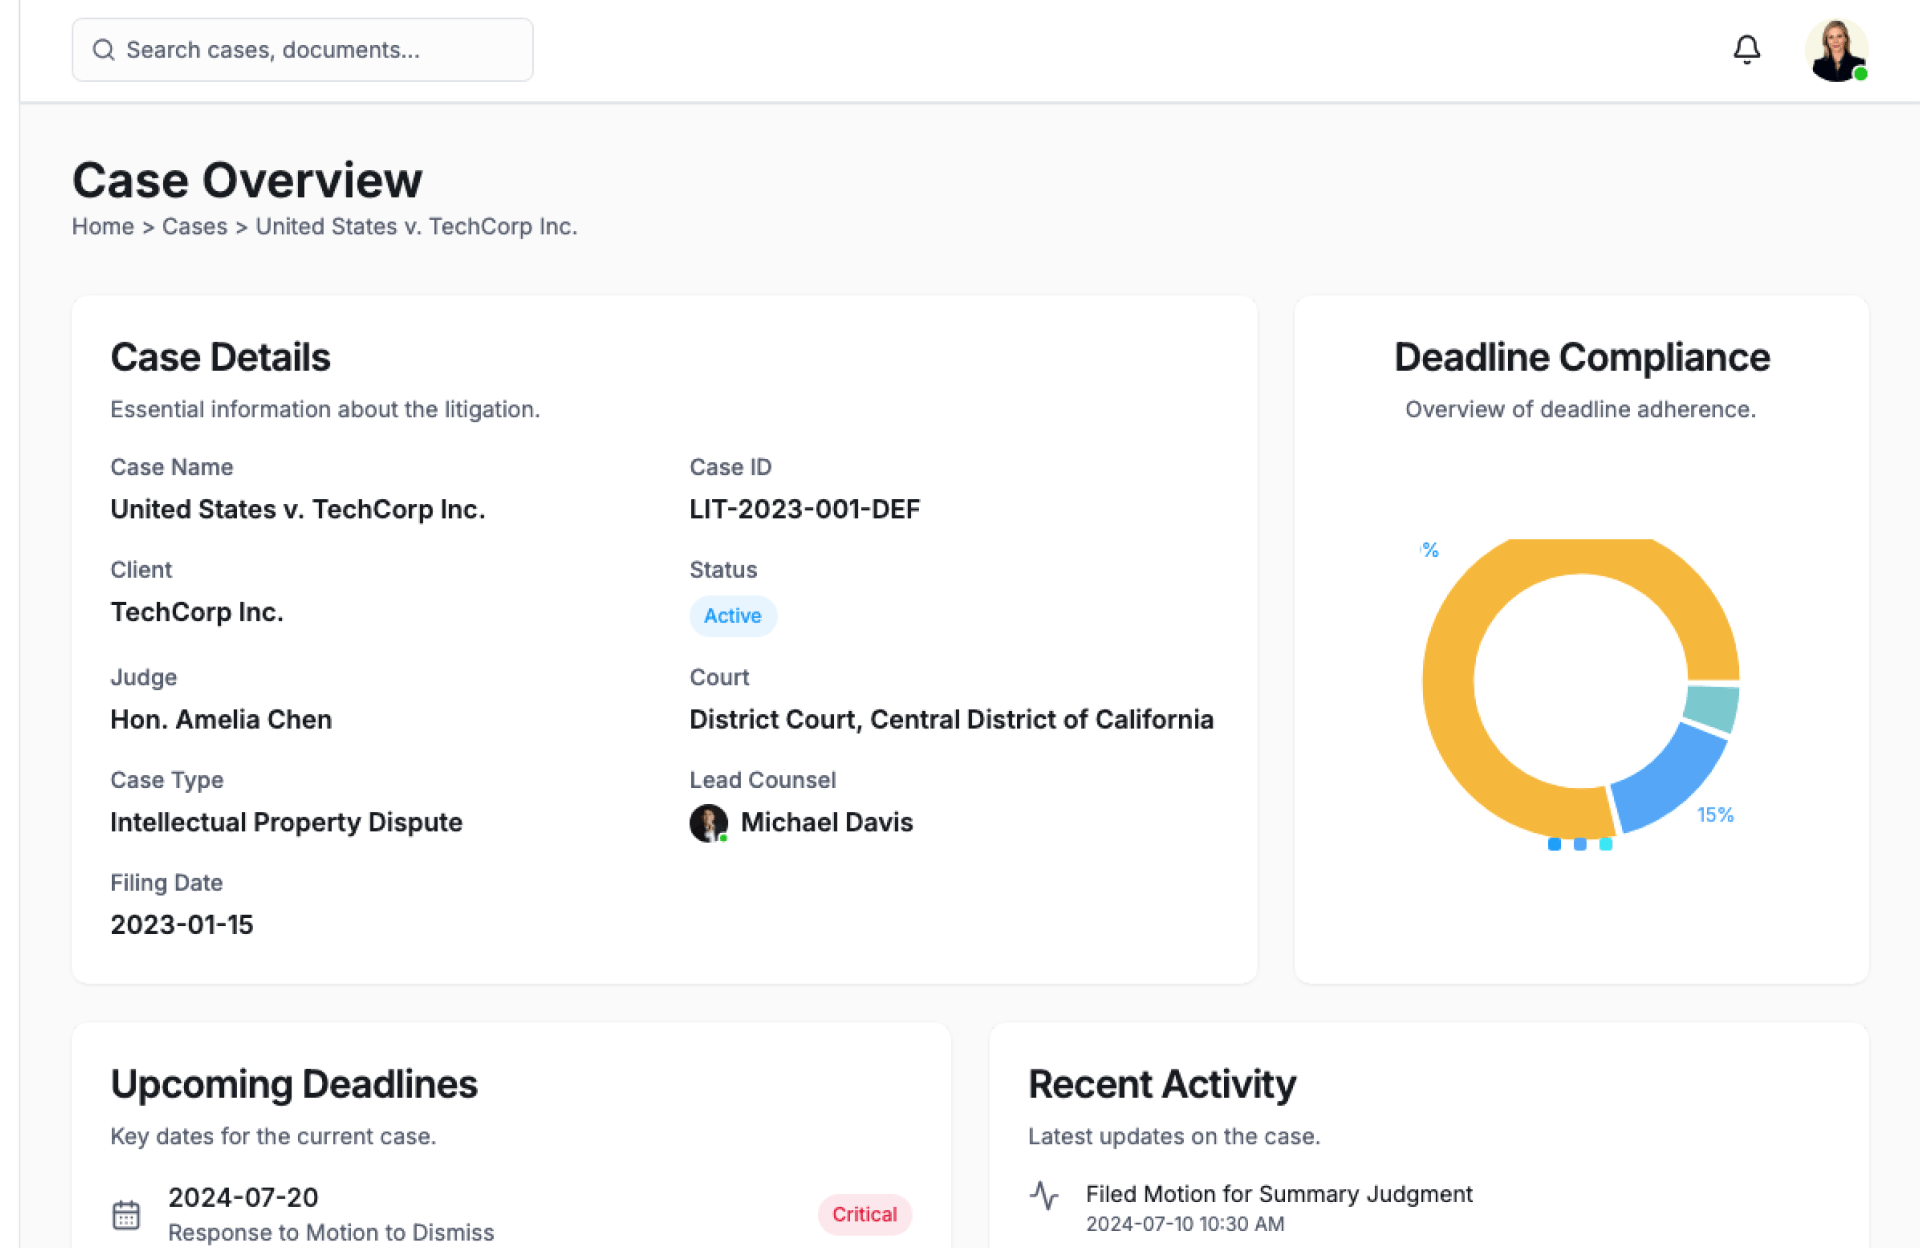
Task: Click the calendar icon beside 2024-07-20
Action: tap(126, 1214)
